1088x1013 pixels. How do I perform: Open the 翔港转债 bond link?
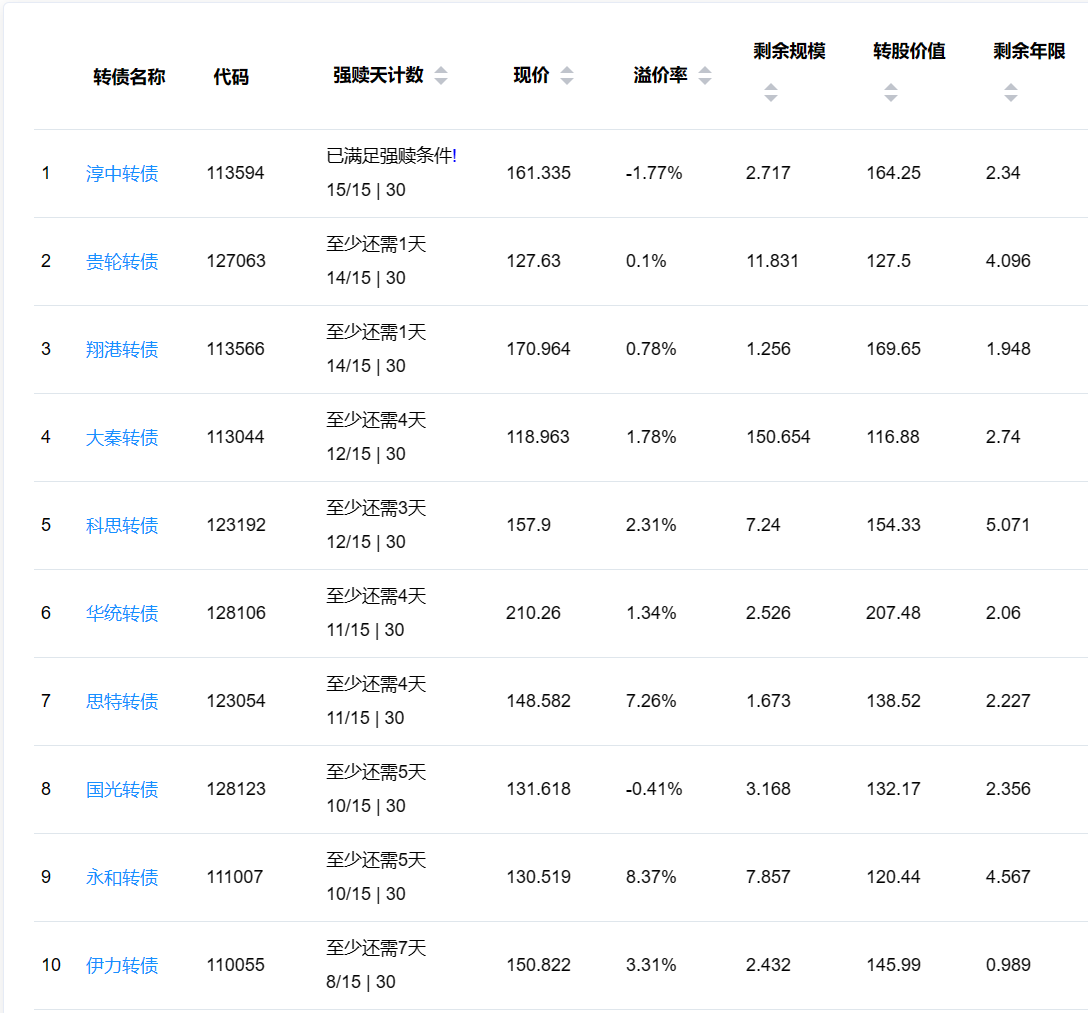point(122,350)
